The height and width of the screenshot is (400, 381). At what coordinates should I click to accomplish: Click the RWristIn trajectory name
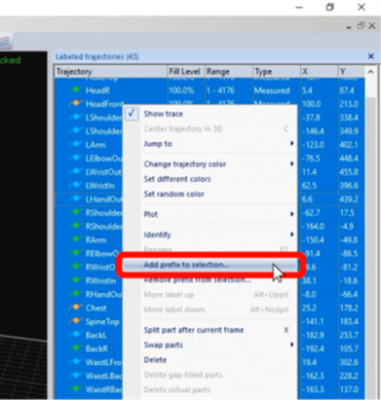101,281
